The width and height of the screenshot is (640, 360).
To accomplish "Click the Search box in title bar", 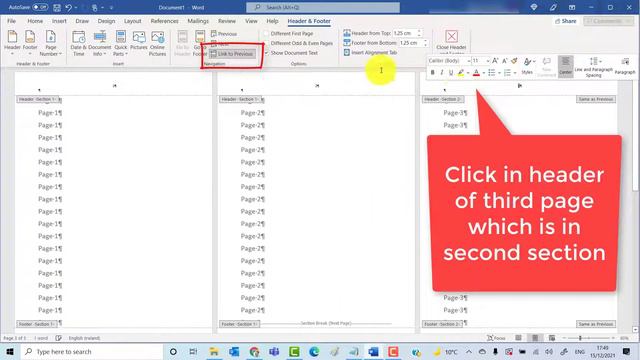I will [323, 7].
